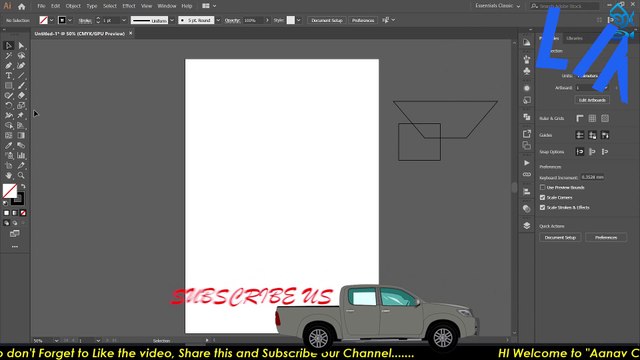Viewport: 640px width, 360px height.
Task: Uncheck Scale Corners checkbox
Action: pos(542,198)
